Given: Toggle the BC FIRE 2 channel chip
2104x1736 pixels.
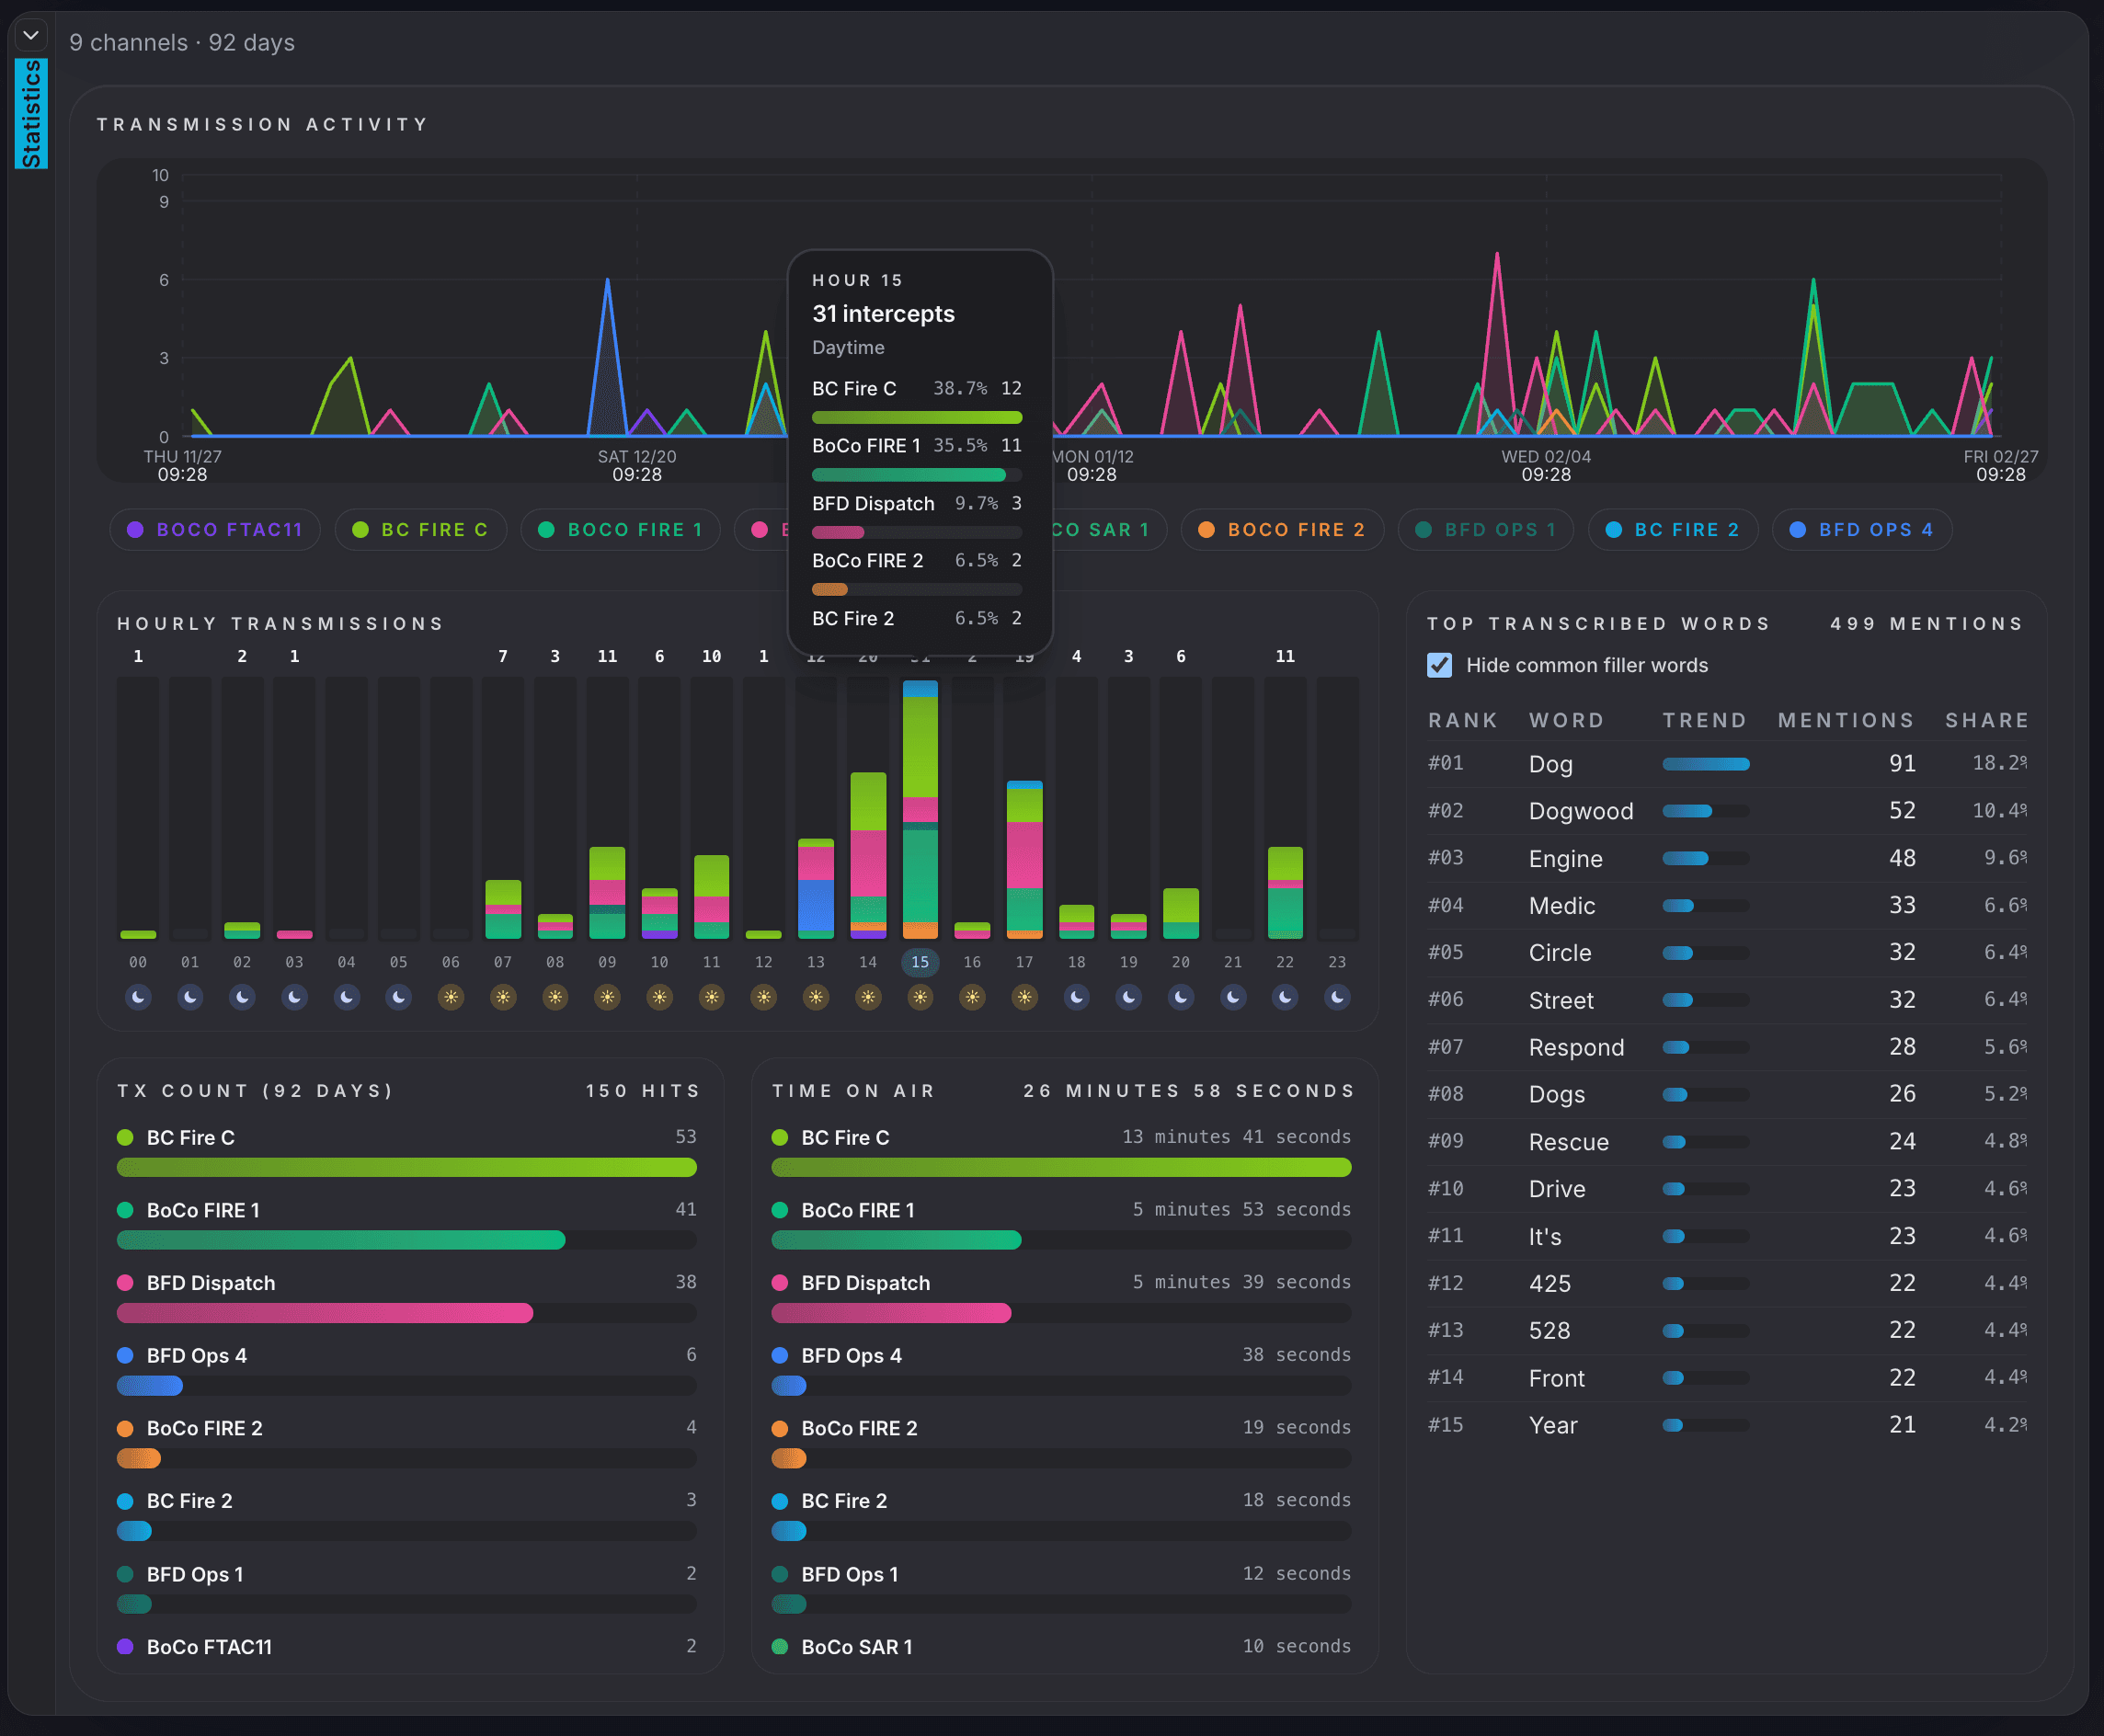Looking at the screenshot, I should [x=1673, y=529].
